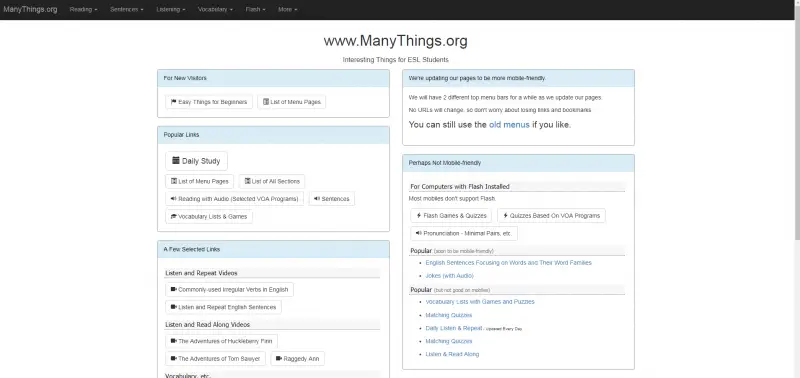800x378 pixels.
Task: Open Reading with Audio (Selected VOA Programs)
Action: point(235,199)
